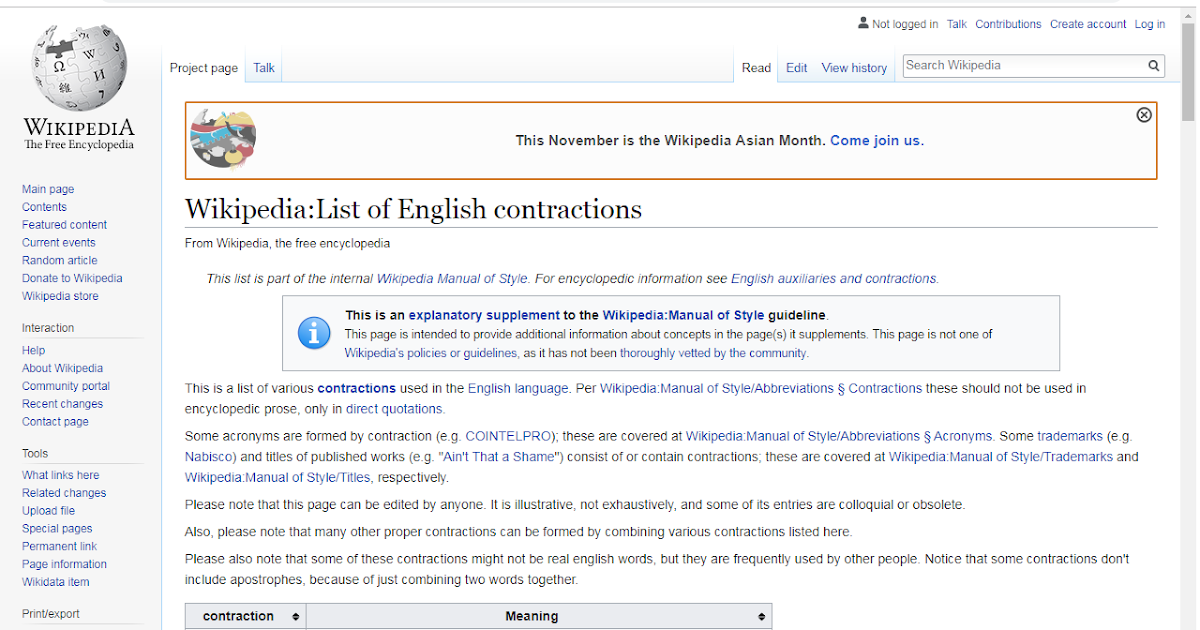Open the bold contractions link
Image resolution: width=1200 pixels, height=630 pixels.
[356, 388]
